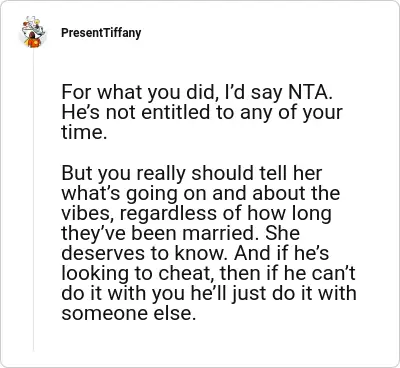Click the line 'deserves to know. And if he's'

[195, 253]
